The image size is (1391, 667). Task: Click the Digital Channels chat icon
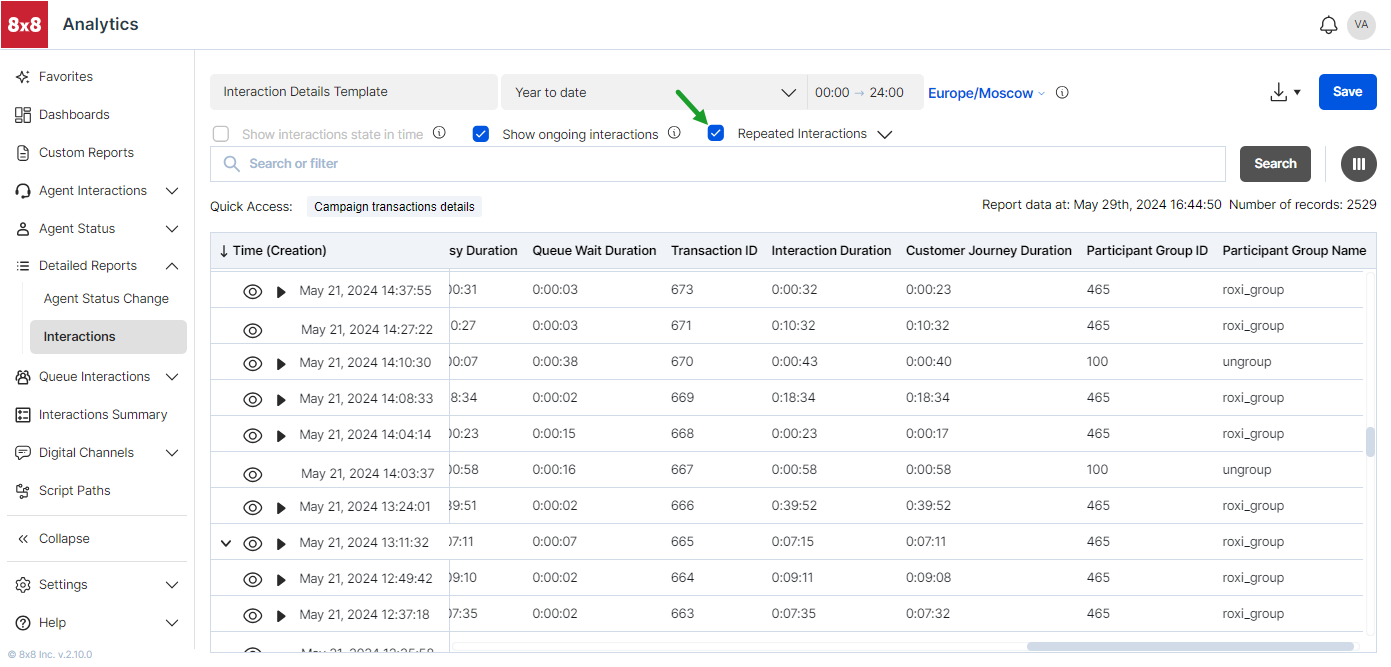[x=23, y=453]
